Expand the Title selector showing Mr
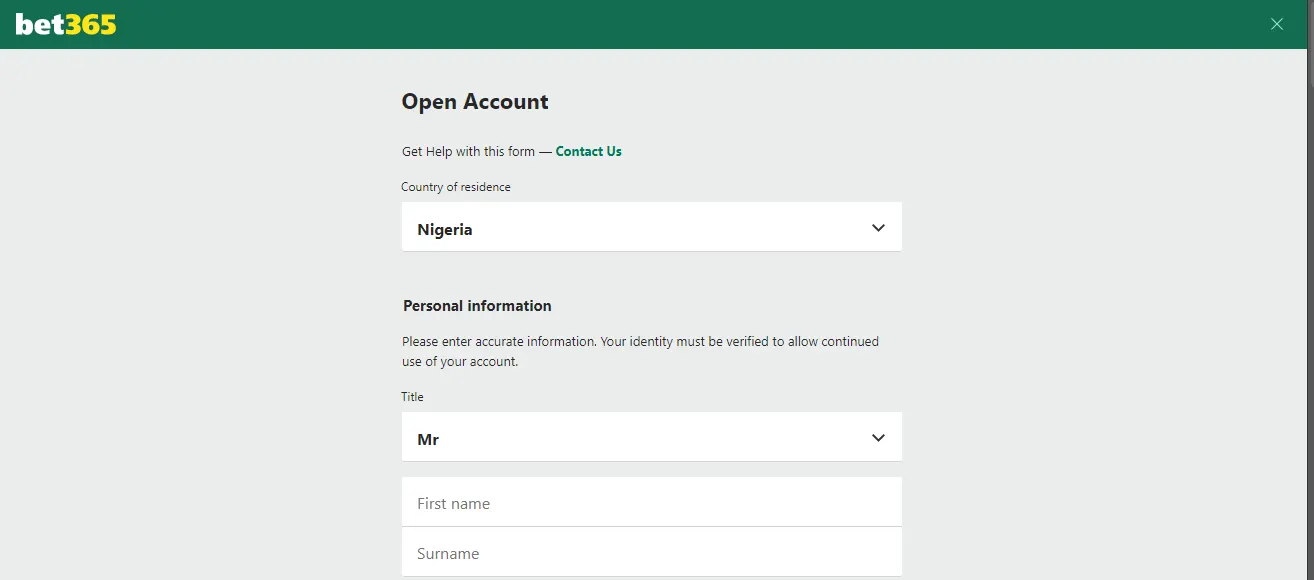The image size is (1314, 580). click(651, 437)
